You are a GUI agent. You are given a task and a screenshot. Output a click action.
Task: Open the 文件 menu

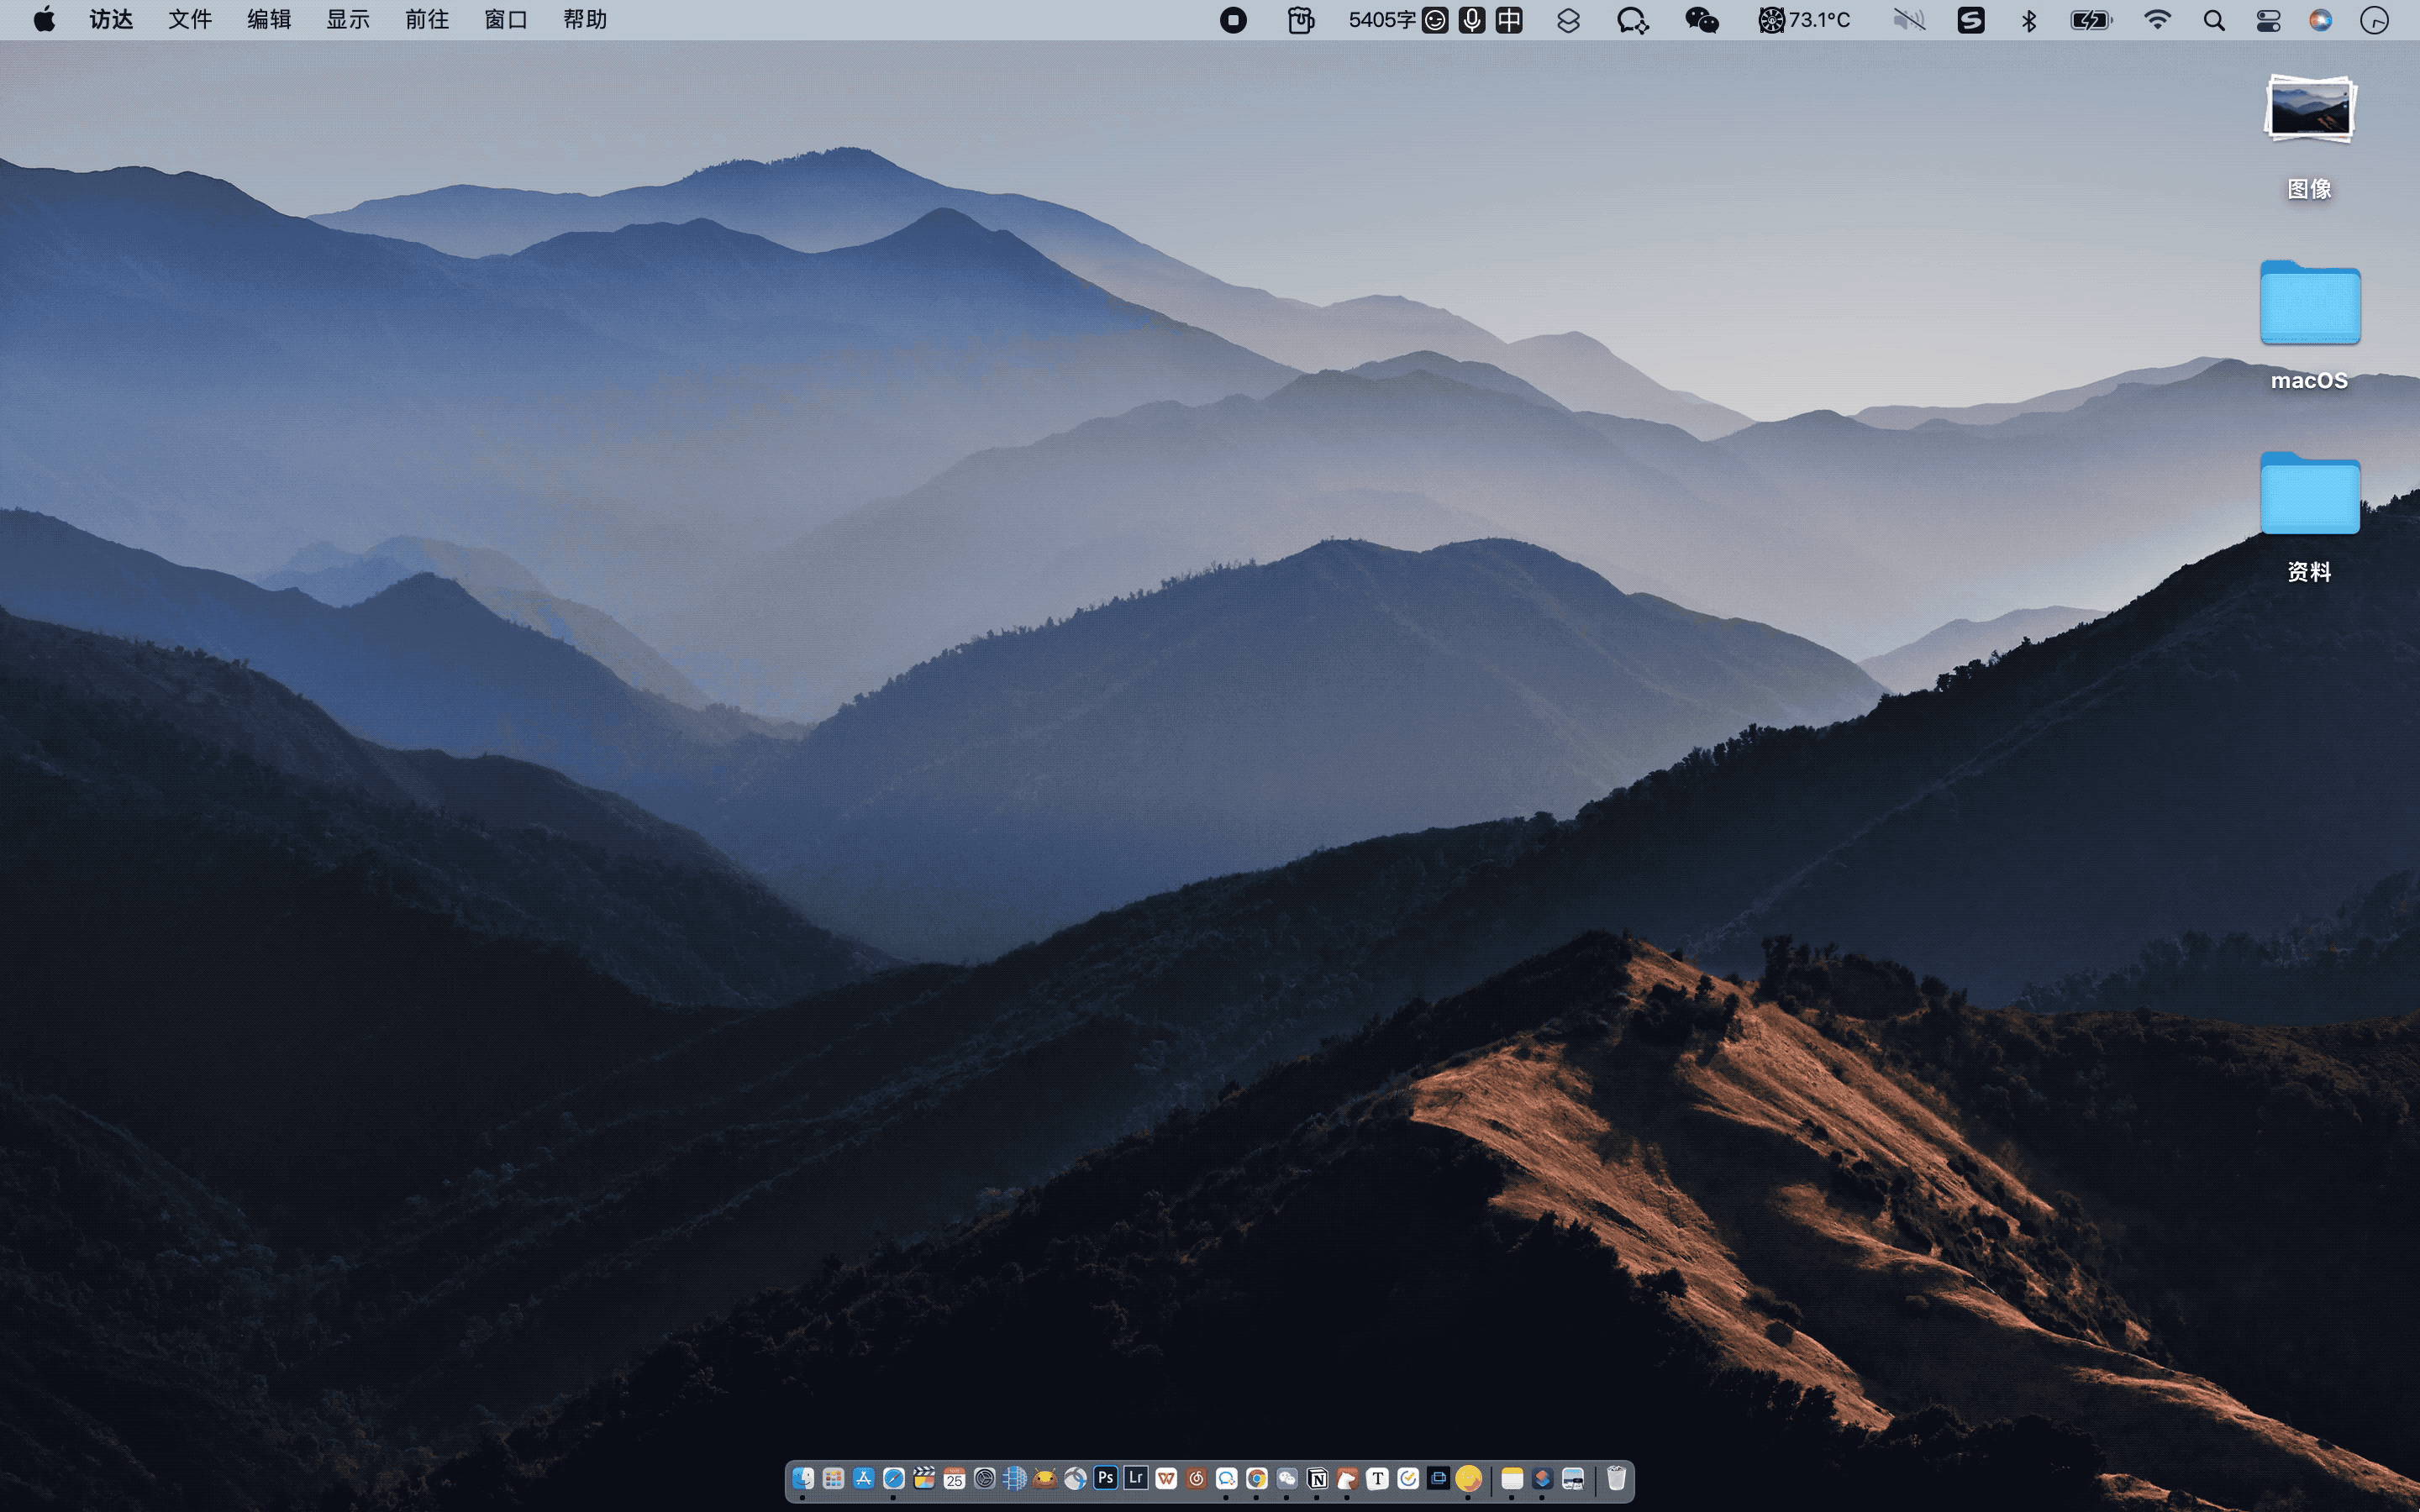tap(190, 20)
